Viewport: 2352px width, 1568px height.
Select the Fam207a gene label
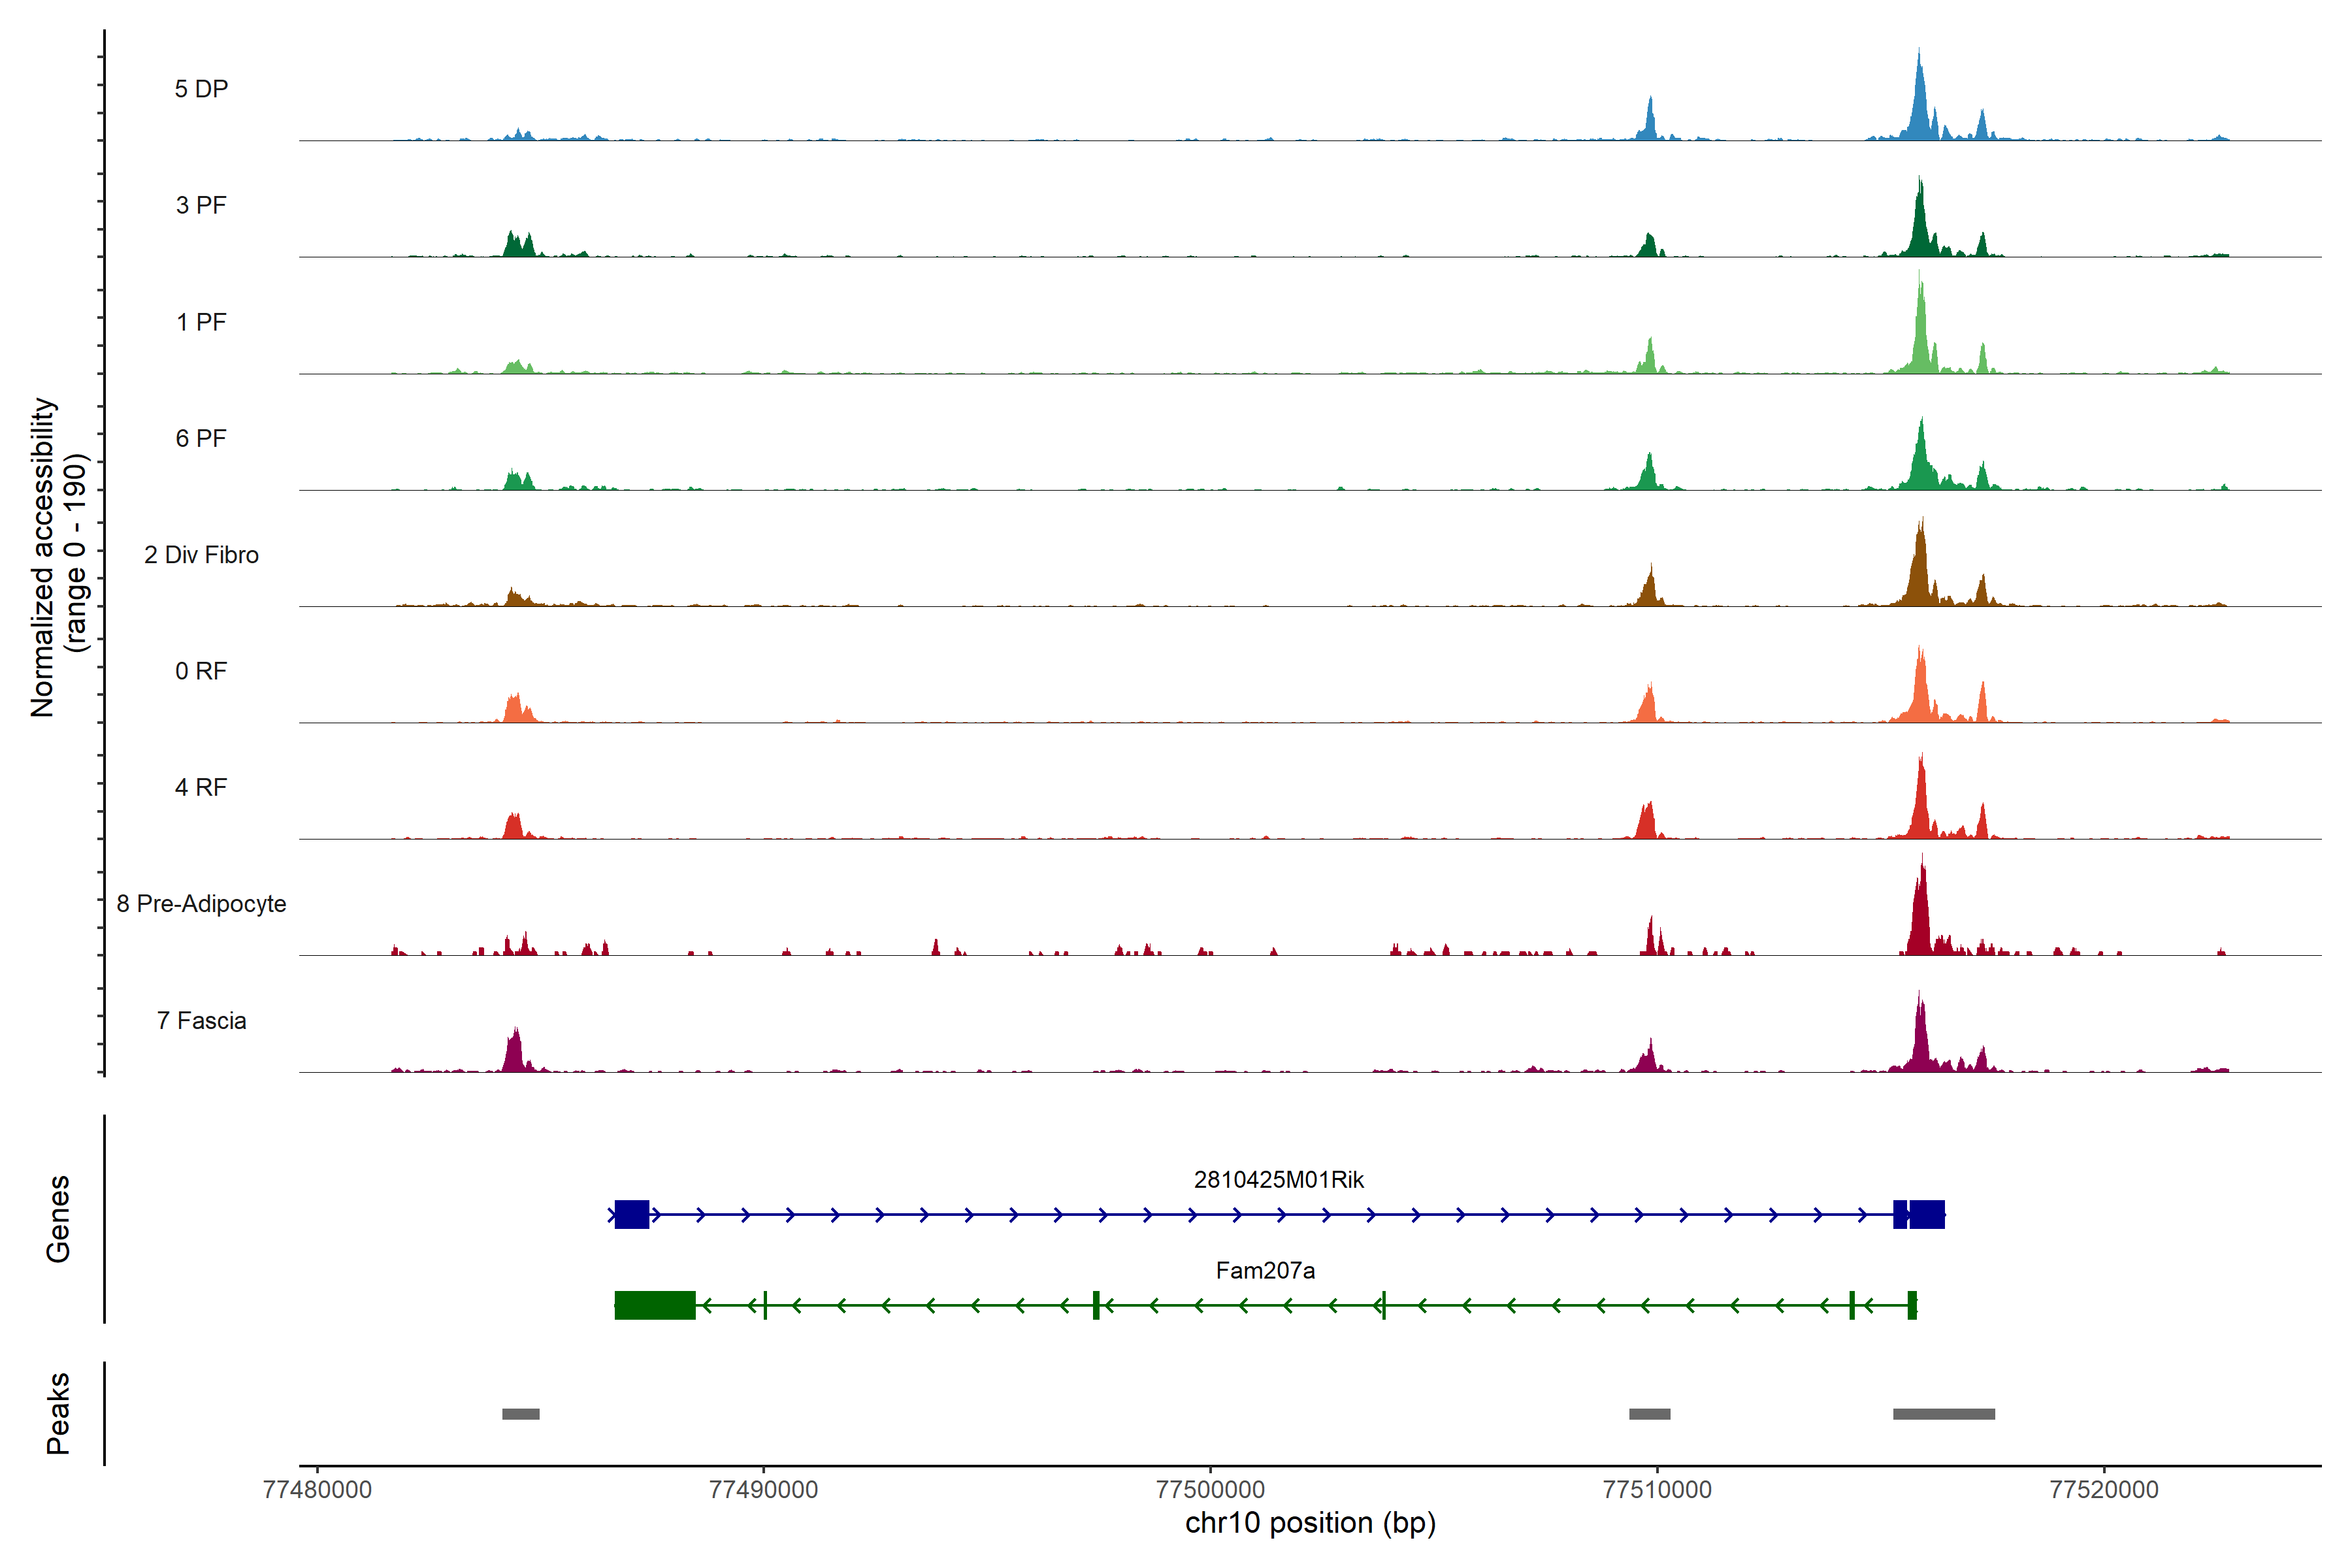(1265, 1270)
